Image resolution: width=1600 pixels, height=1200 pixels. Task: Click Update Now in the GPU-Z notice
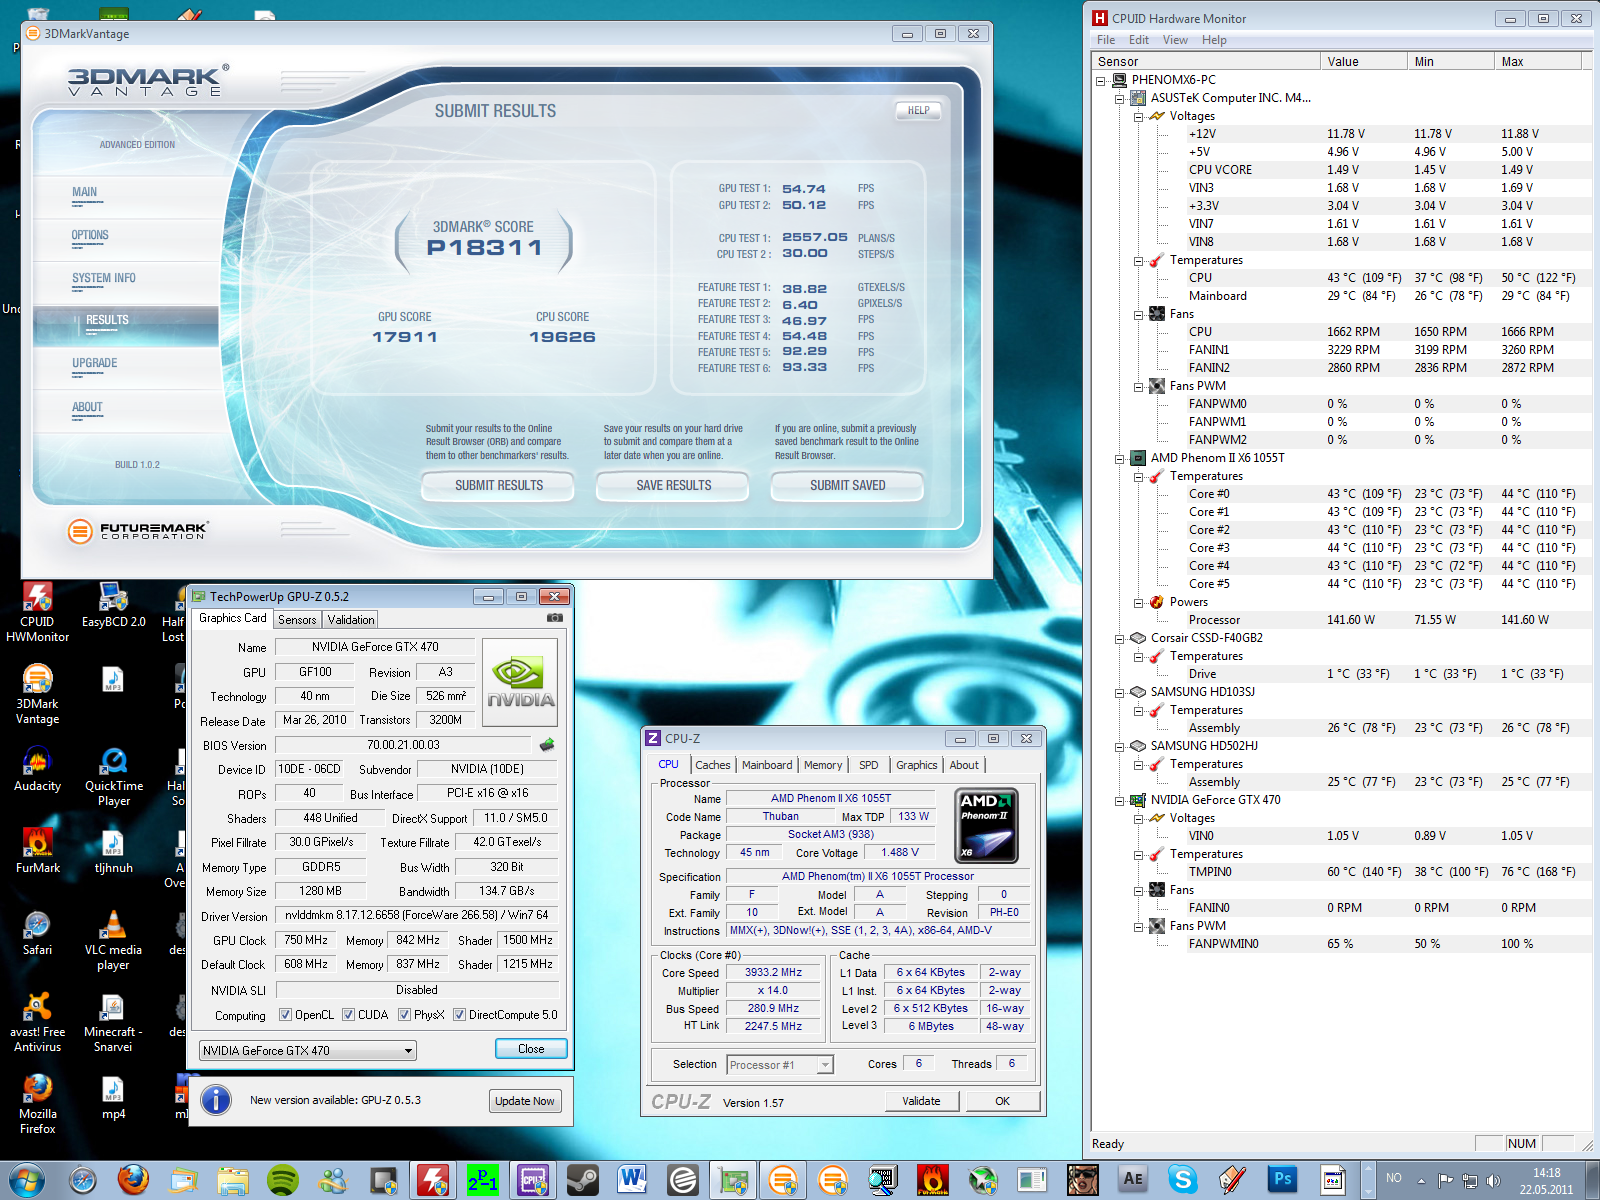point(525,1101)
